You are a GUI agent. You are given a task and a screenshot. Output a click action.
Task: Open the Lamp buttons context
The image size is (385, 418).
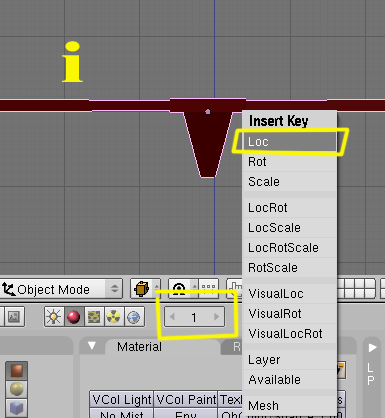pos(54,317)
